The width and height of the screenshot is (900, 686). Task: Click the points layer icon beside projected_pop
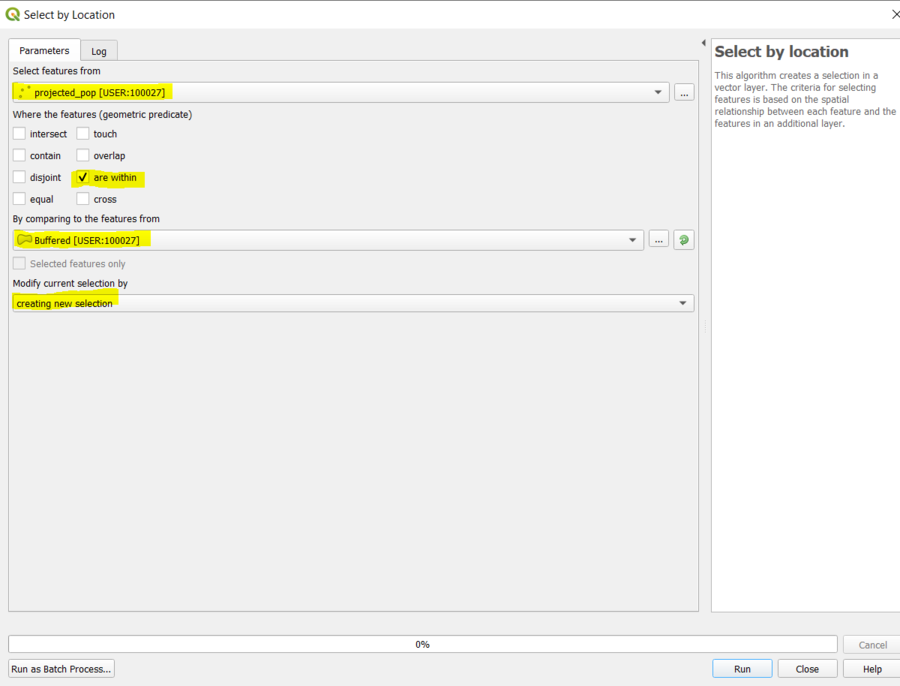(x=24, y=92)
